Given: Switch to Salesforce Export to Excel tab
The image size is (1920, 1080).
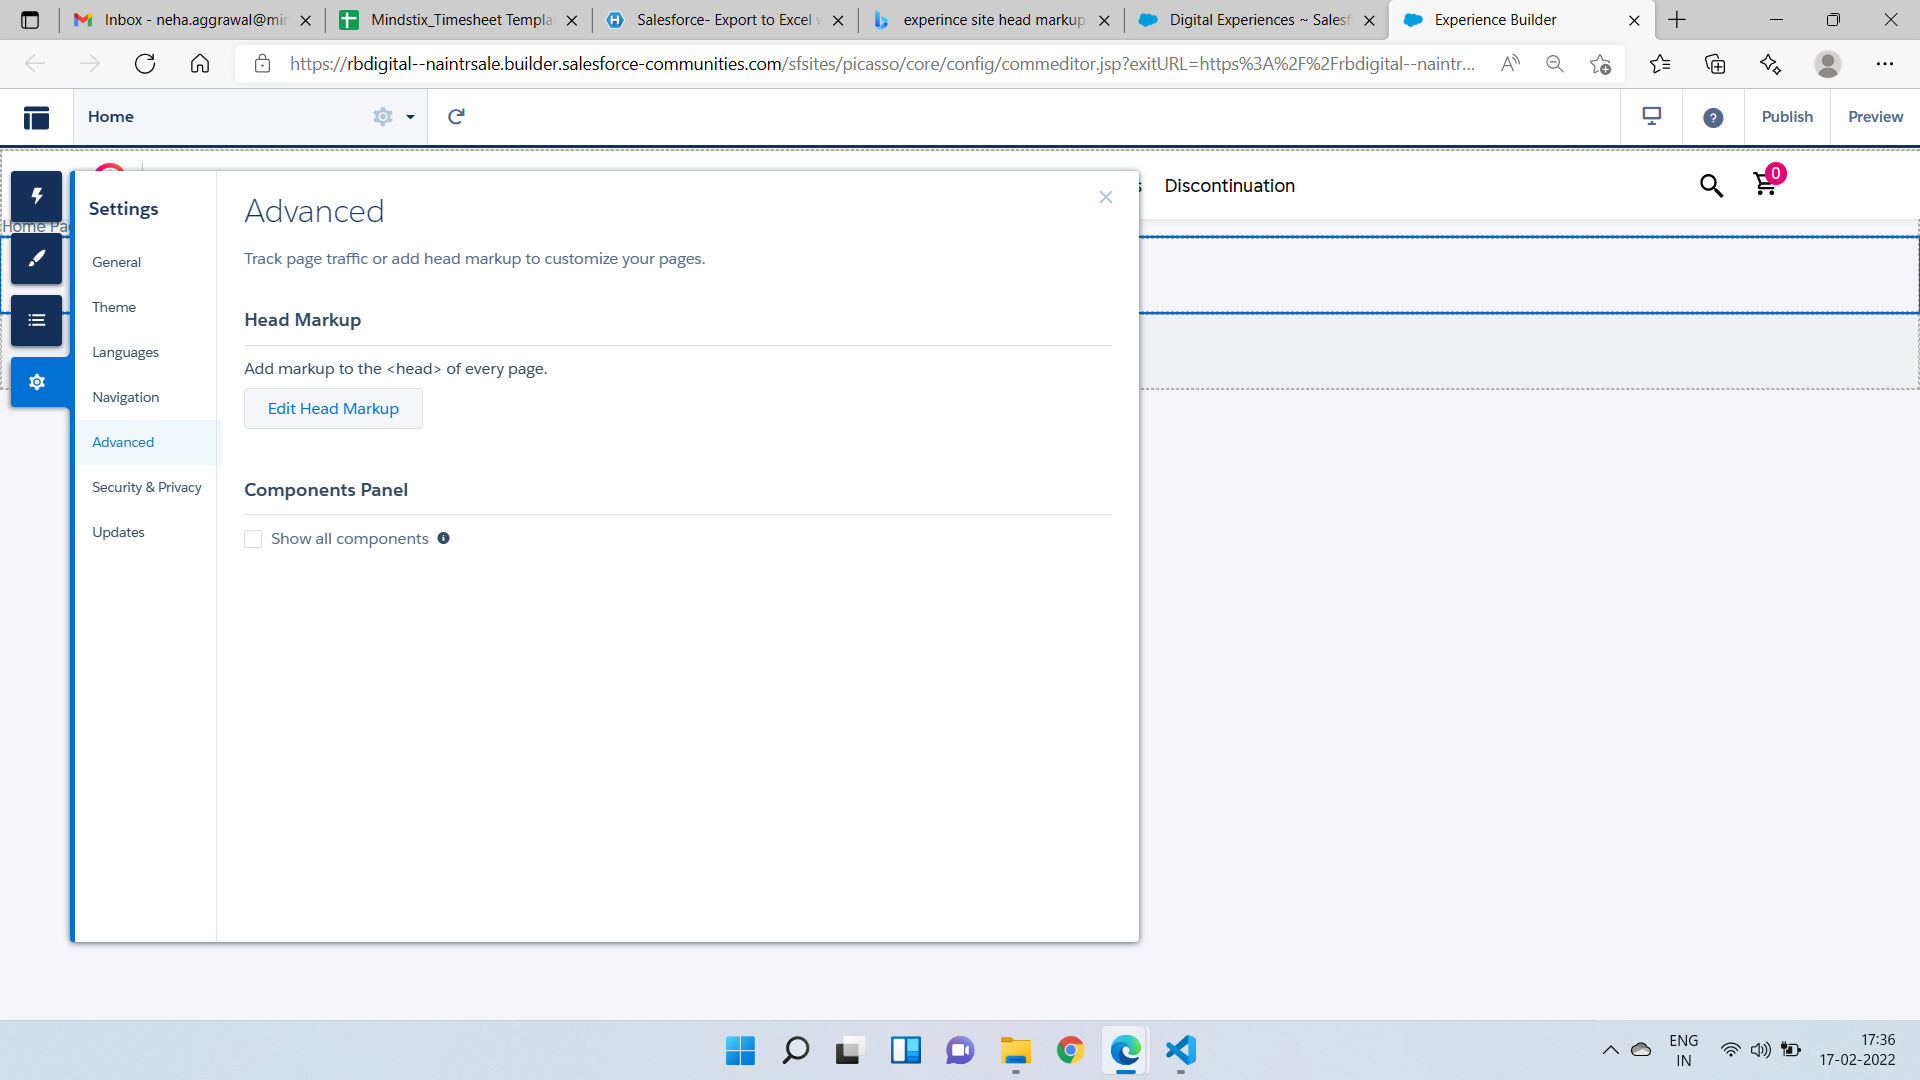Looking at the screenshot, I should click(x=725, y=20).
